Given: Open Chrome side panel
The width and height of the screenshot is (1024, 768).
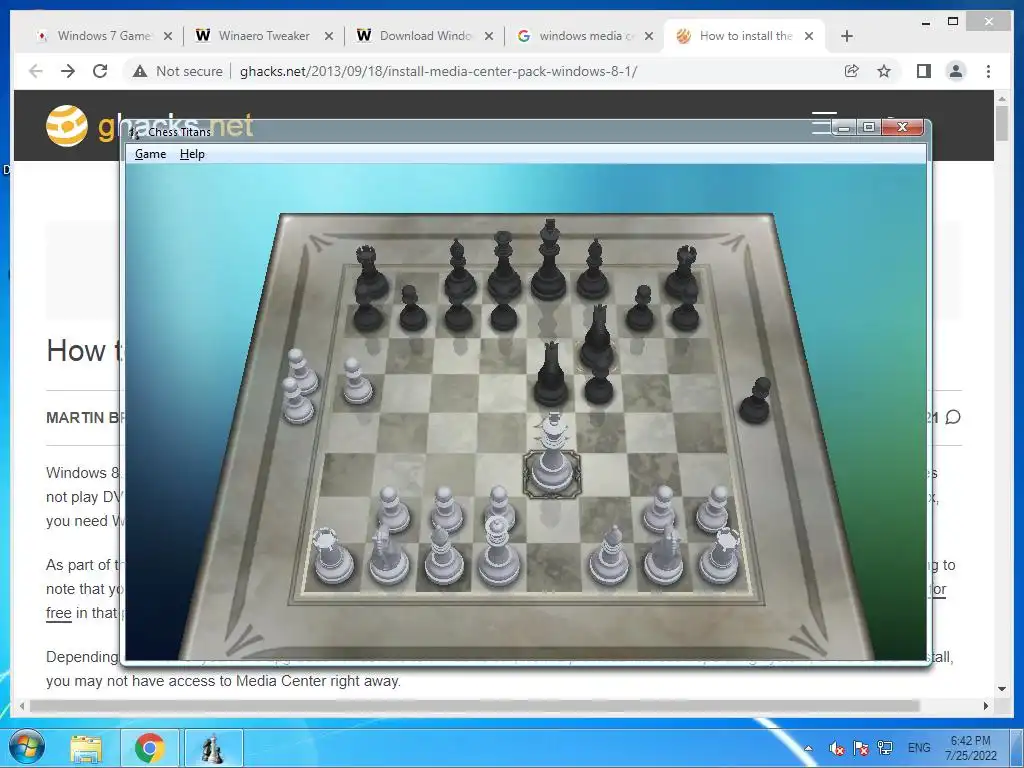Looking at the screenshot, I should tap(923, 71).
